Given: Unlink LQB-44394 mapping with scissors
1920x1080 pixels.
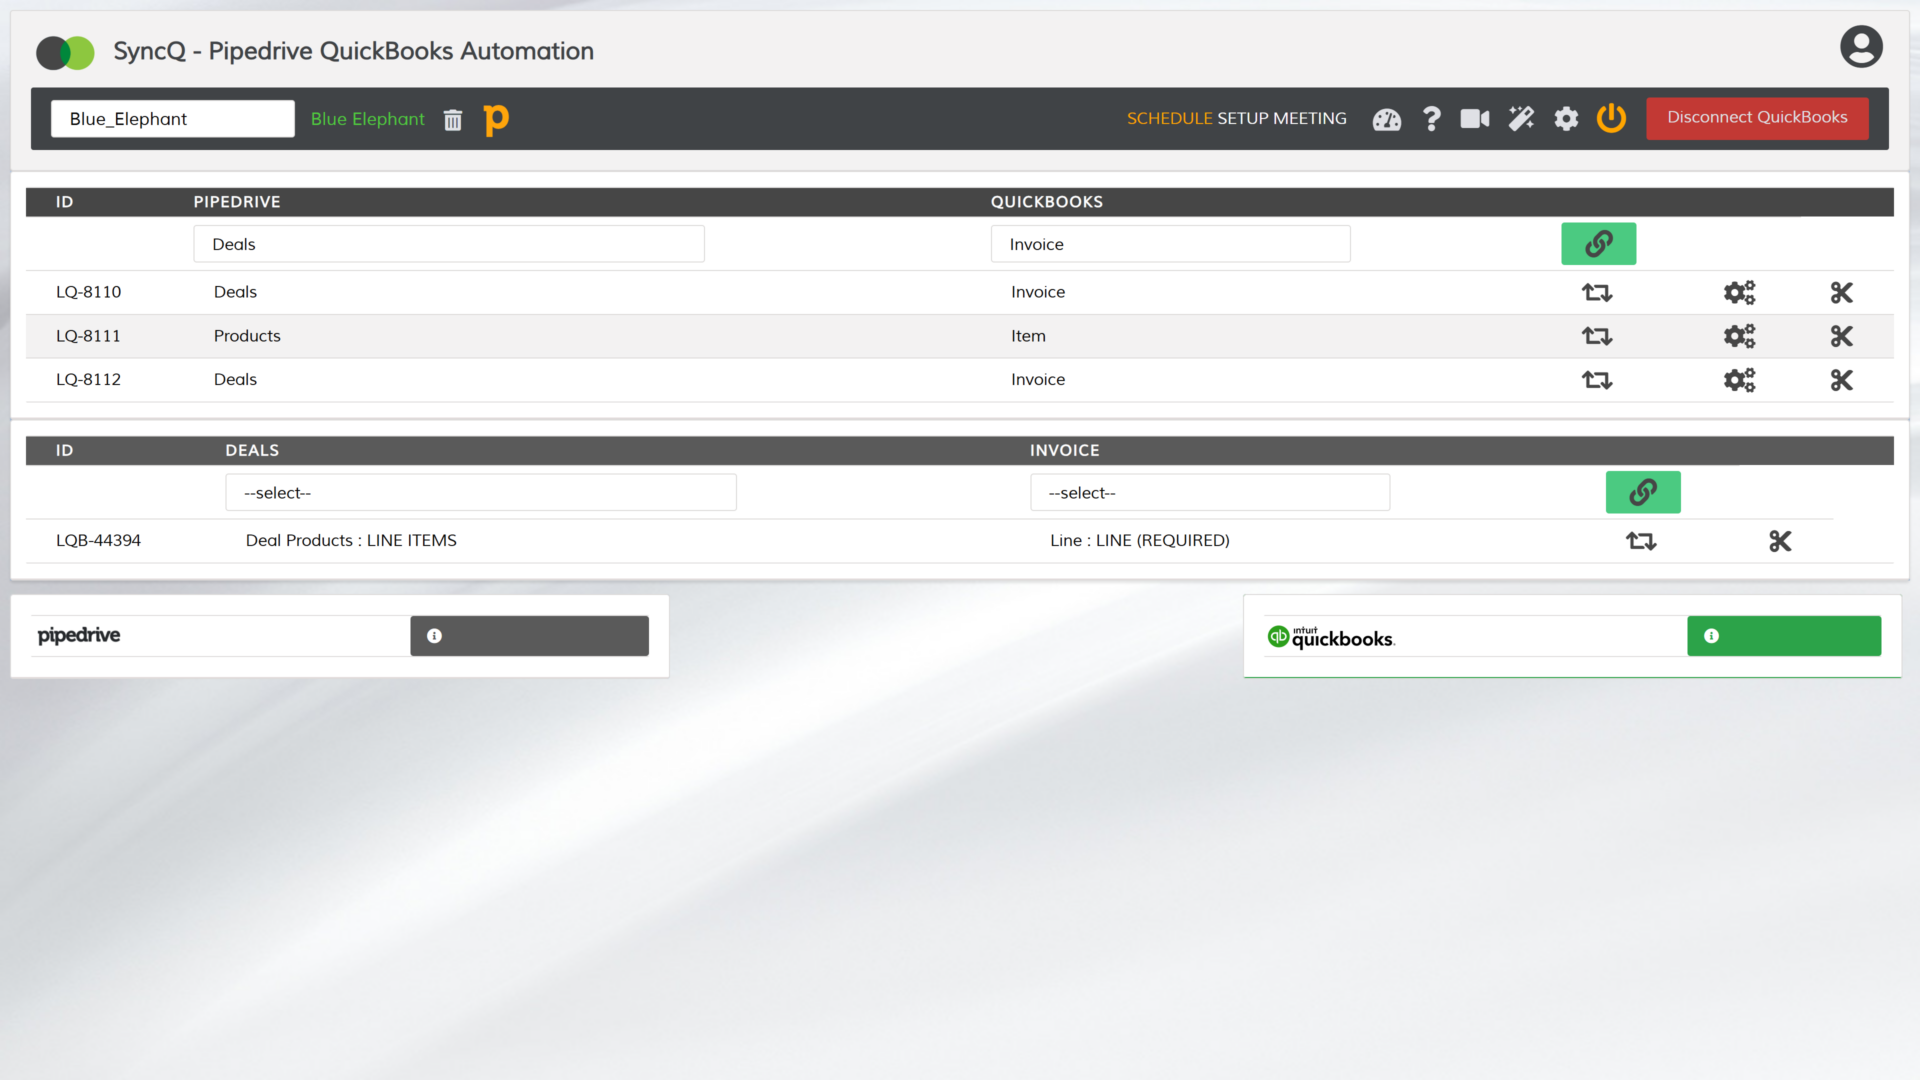Looking at the screenshot, I should (x=1780, y=541).
